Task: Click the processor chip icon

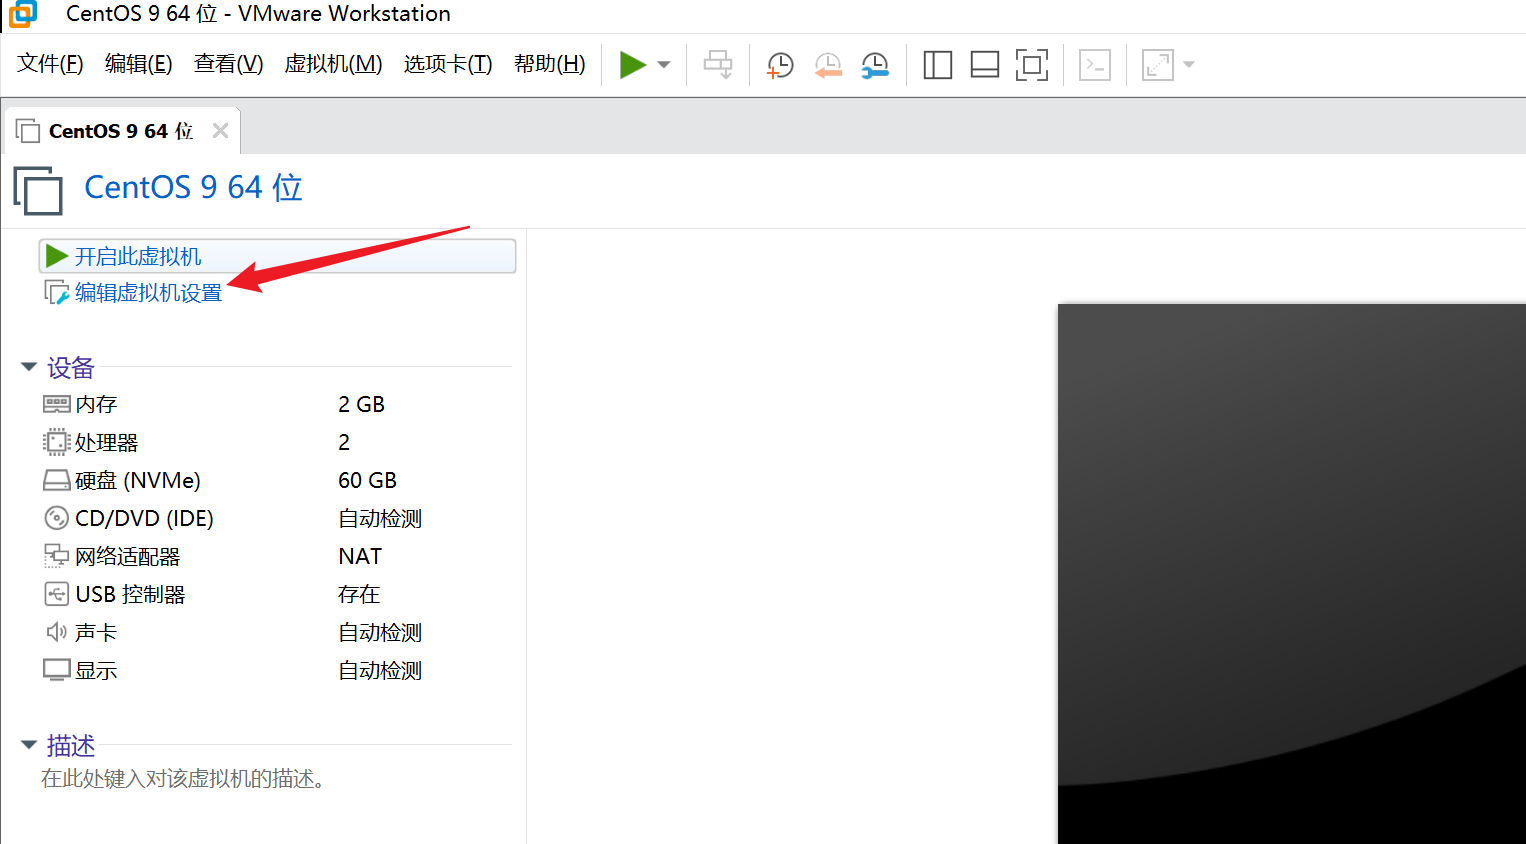Action: (57, 442)
